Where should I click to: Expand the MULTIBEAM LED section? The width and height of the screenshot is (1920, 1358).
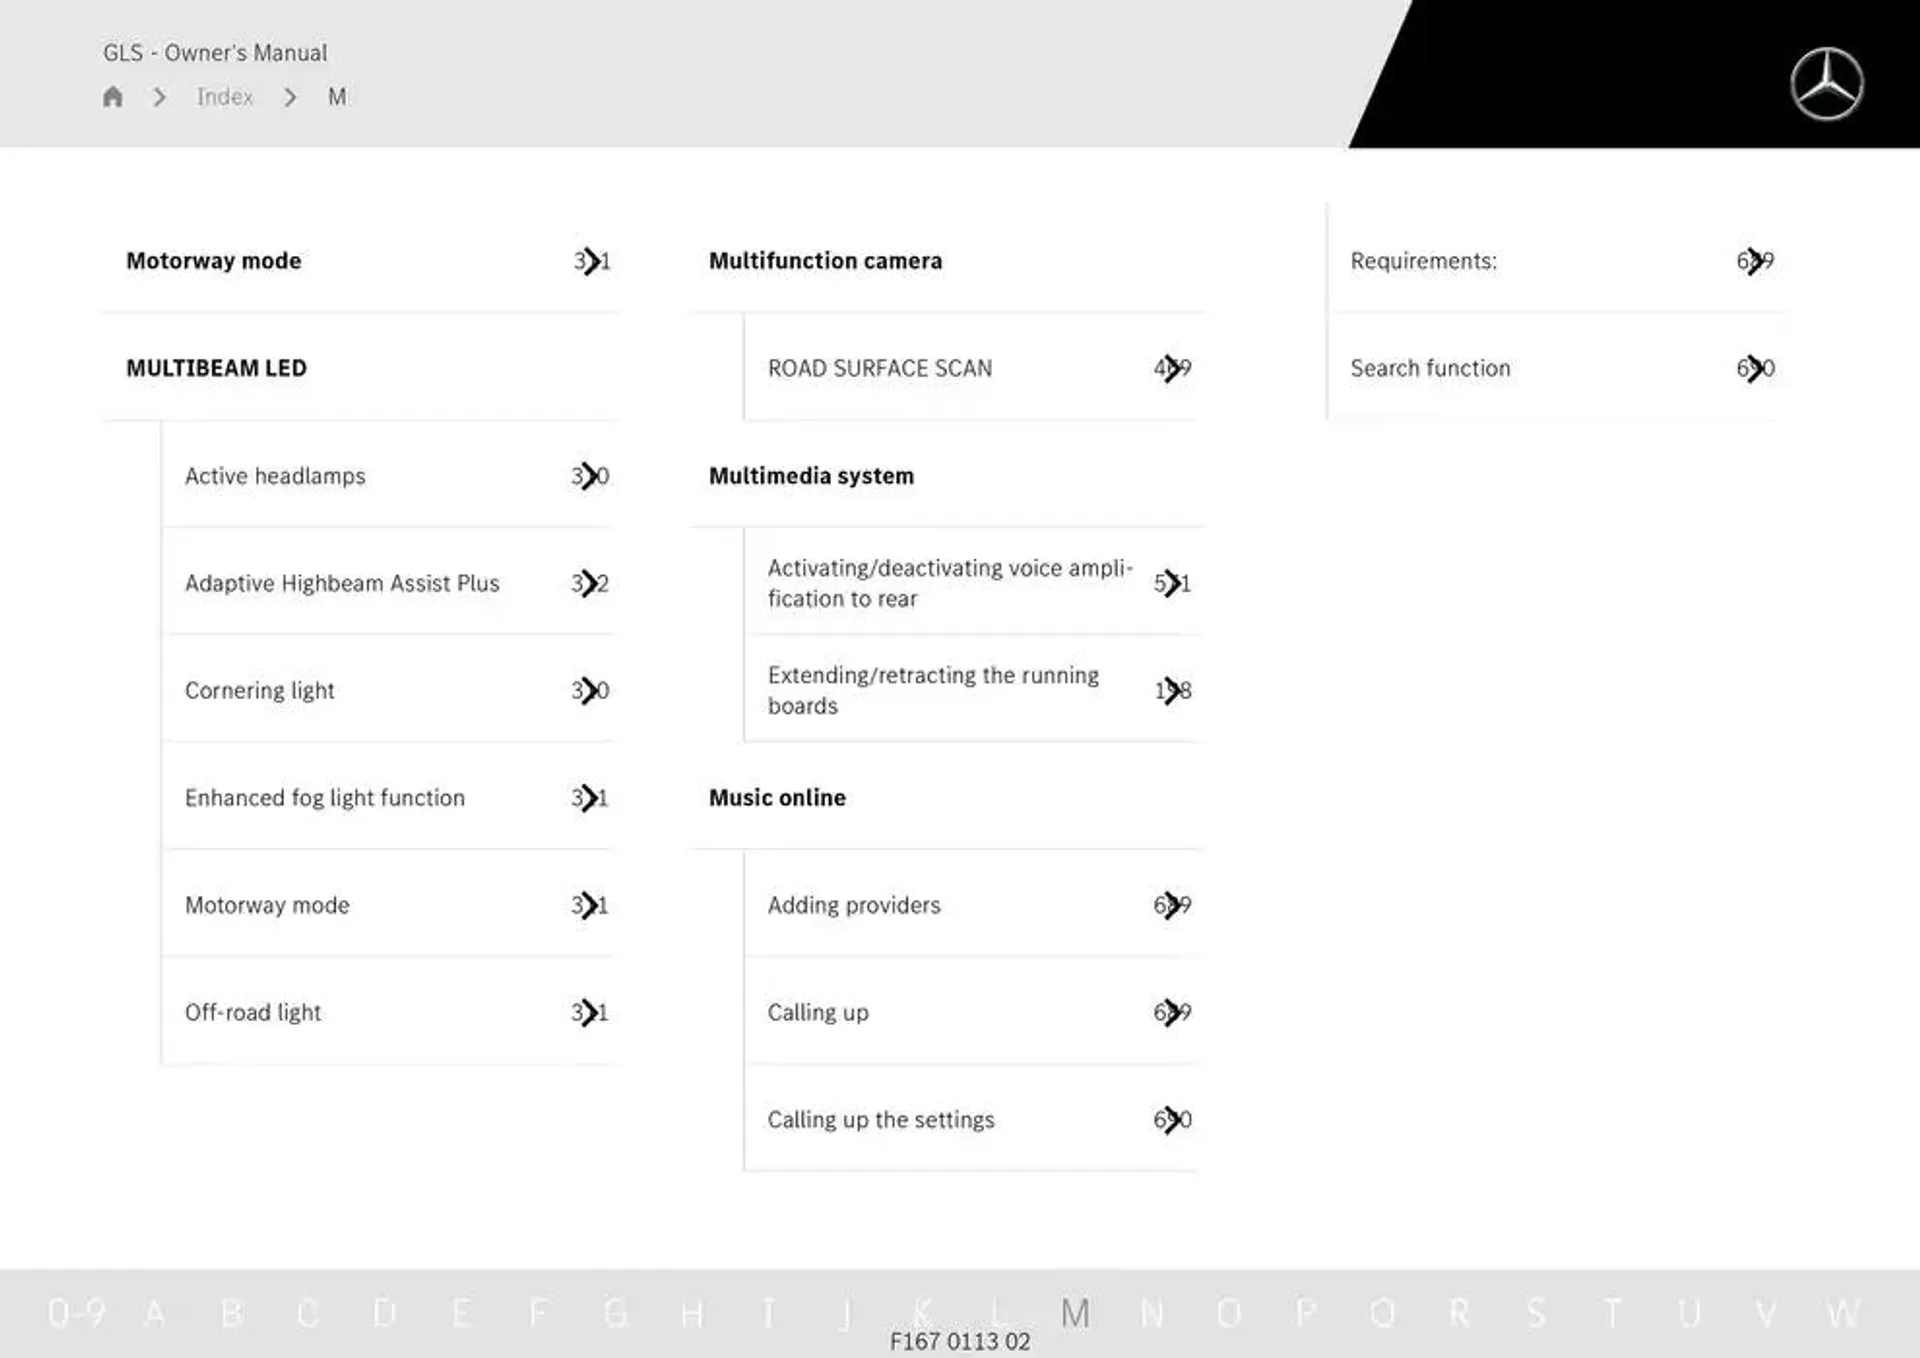pyautogui.click(x=216, y=366)
